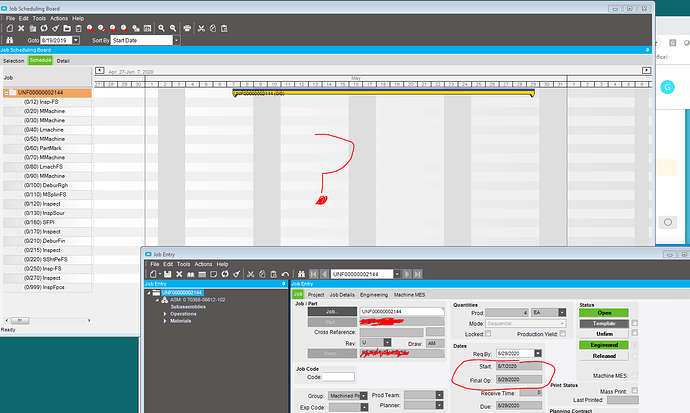Click the Engineered status button
Image resolution: width=690 pixels, height=413 pixels.
[604, 345]
